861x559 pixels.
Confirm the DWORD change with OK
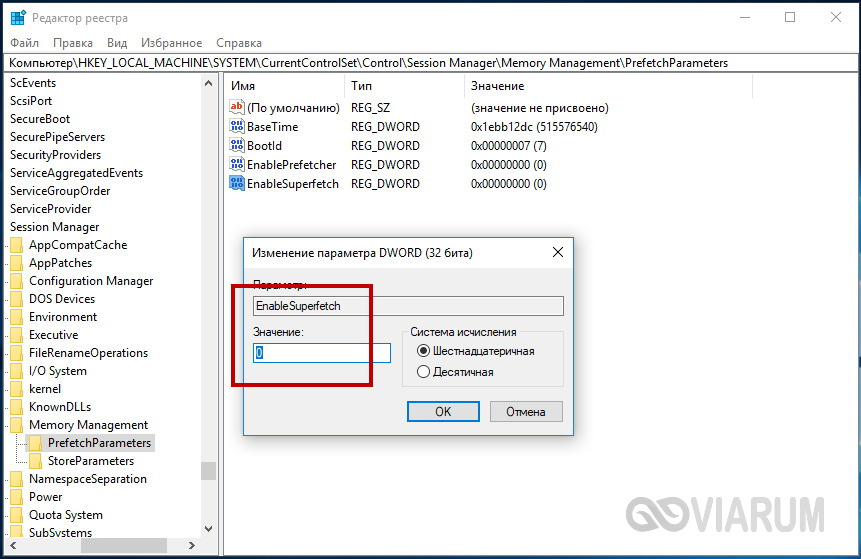(x=443, y=411)
